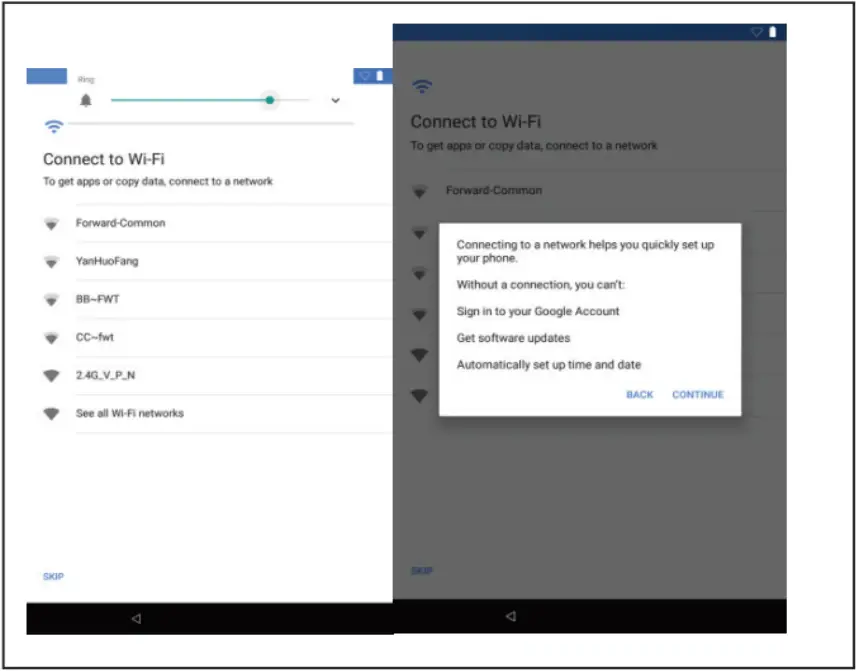Select the 2.4G_V_P_N Wi-Fi network

tap(217, 375)
